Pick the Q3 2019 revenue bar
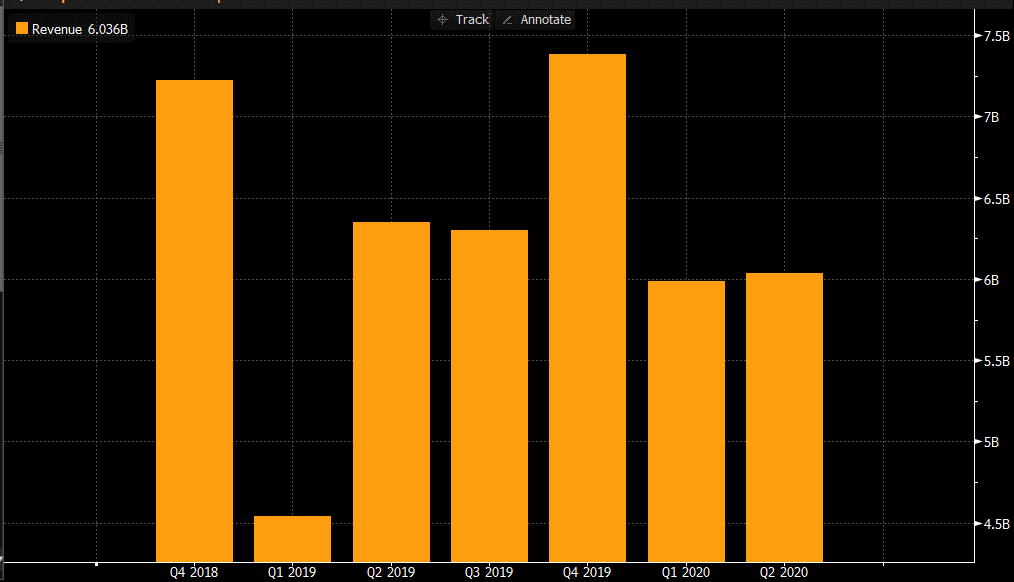The width and height of the screenshot is (1014, 582). 489,395
